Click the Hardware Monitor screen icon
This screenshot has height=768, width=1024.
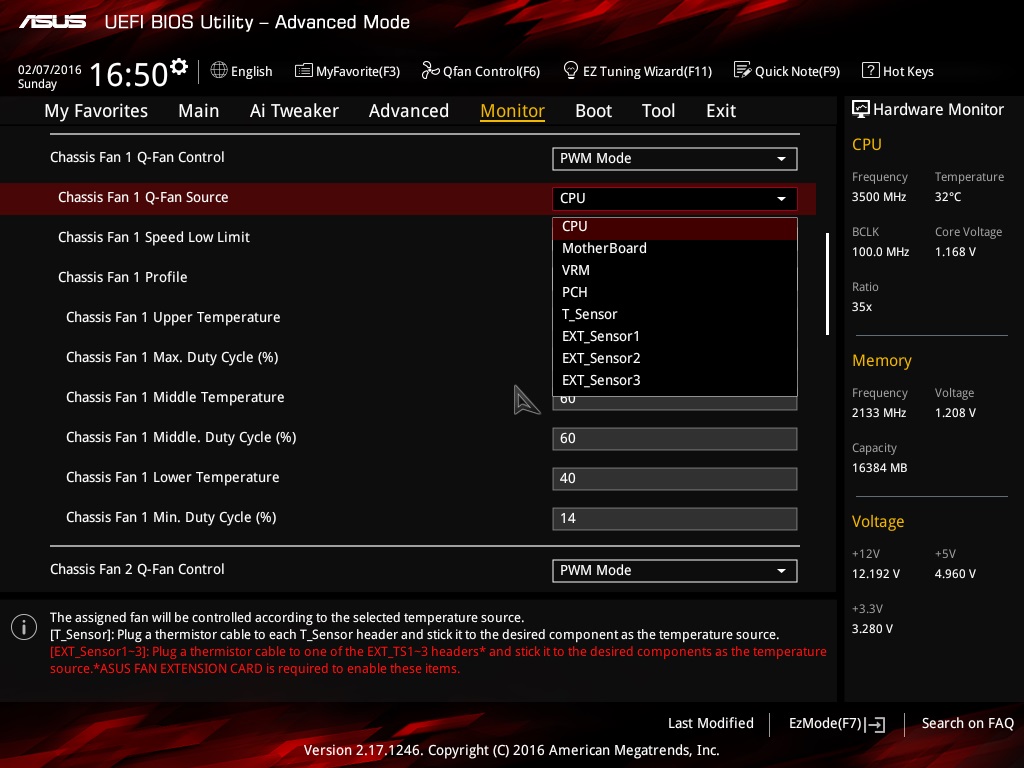pyautogui.click(x=860, y=109)
